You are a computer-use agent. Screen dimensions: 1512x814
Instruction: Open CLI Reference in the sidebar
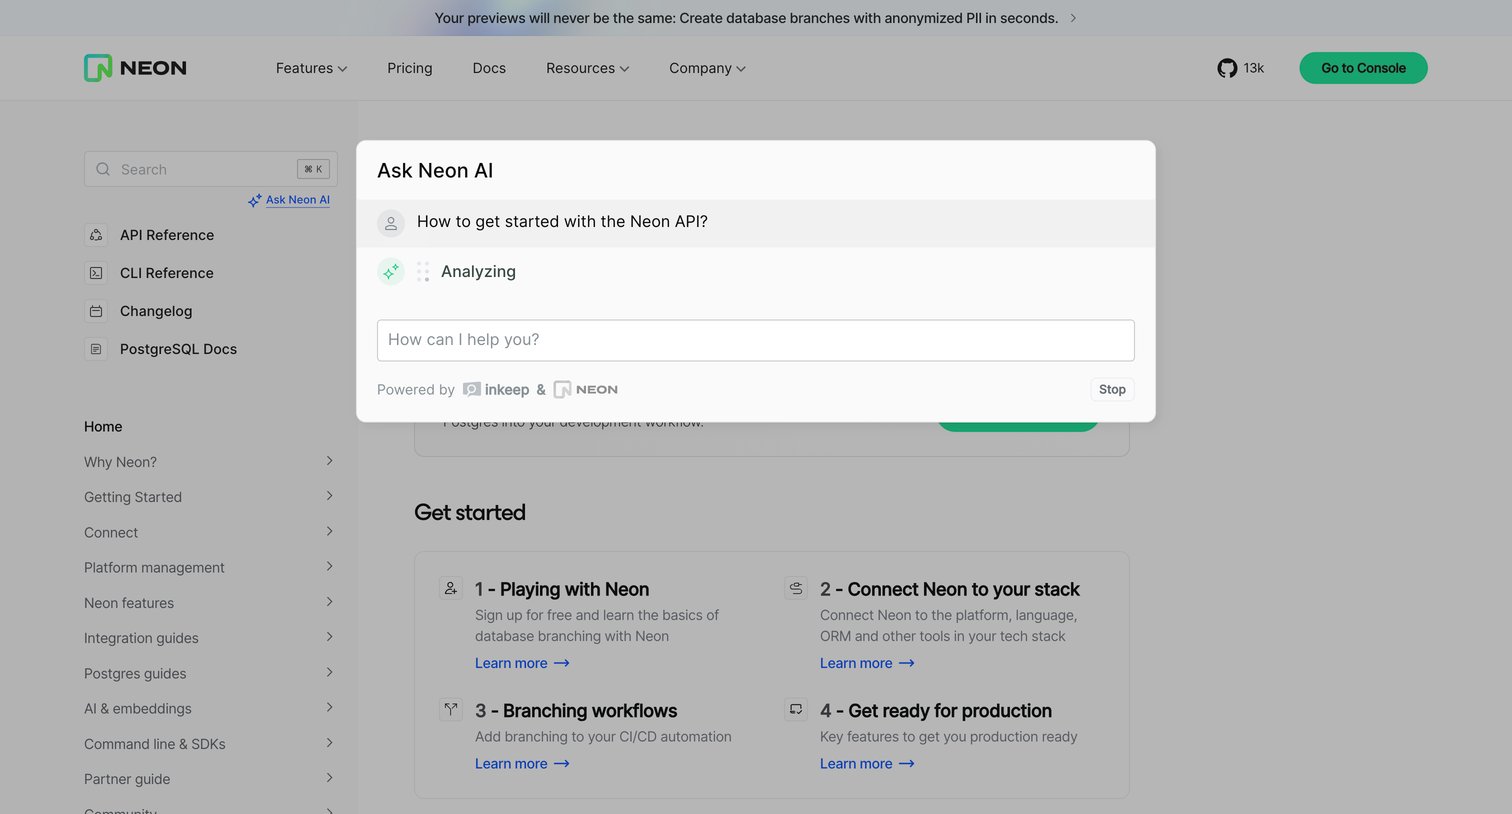[x=167, y=273]
